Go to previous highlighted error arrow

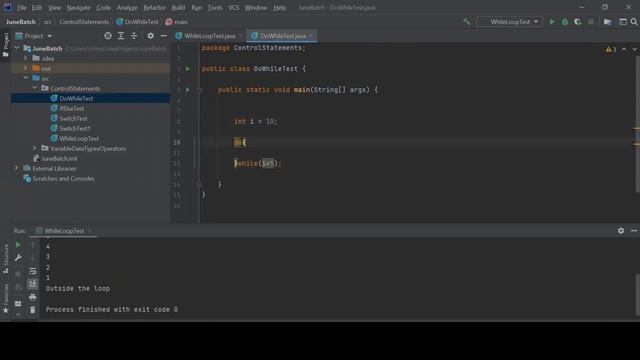(x=624, y=49)
